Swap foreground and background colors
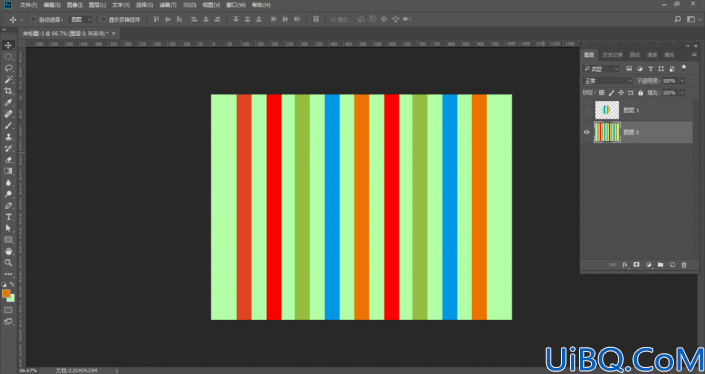Viewport: 705px width, 374px height. point(12,284)
